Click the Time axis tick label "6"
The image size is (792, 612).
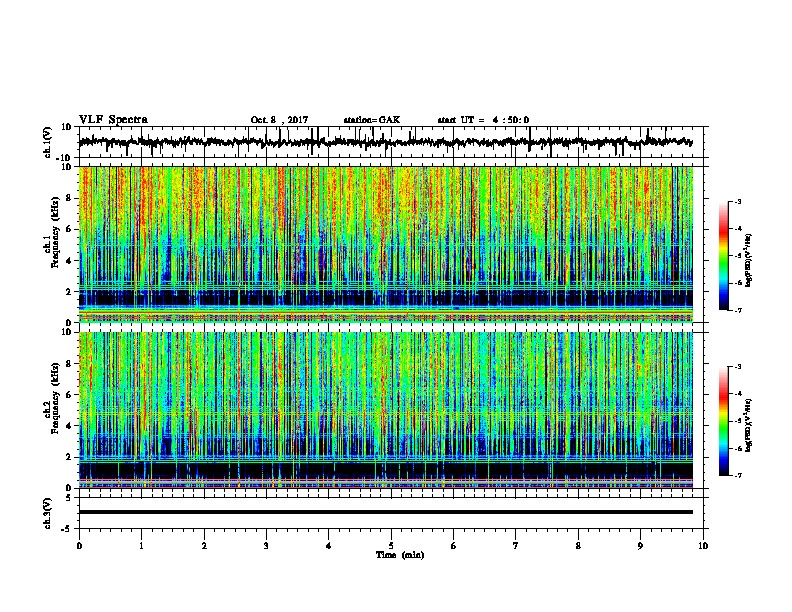point(454,546)
